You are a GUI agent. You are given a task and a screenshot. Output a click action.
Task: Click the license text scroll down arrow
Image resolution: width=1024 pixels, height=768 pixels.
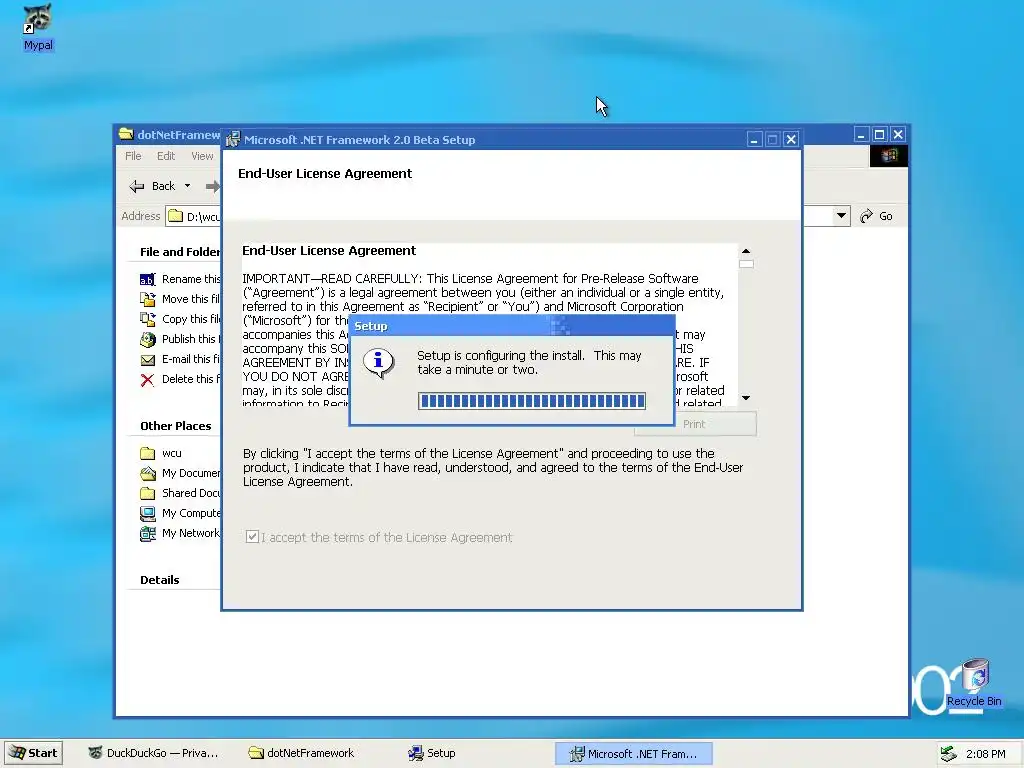click(746, 398)
